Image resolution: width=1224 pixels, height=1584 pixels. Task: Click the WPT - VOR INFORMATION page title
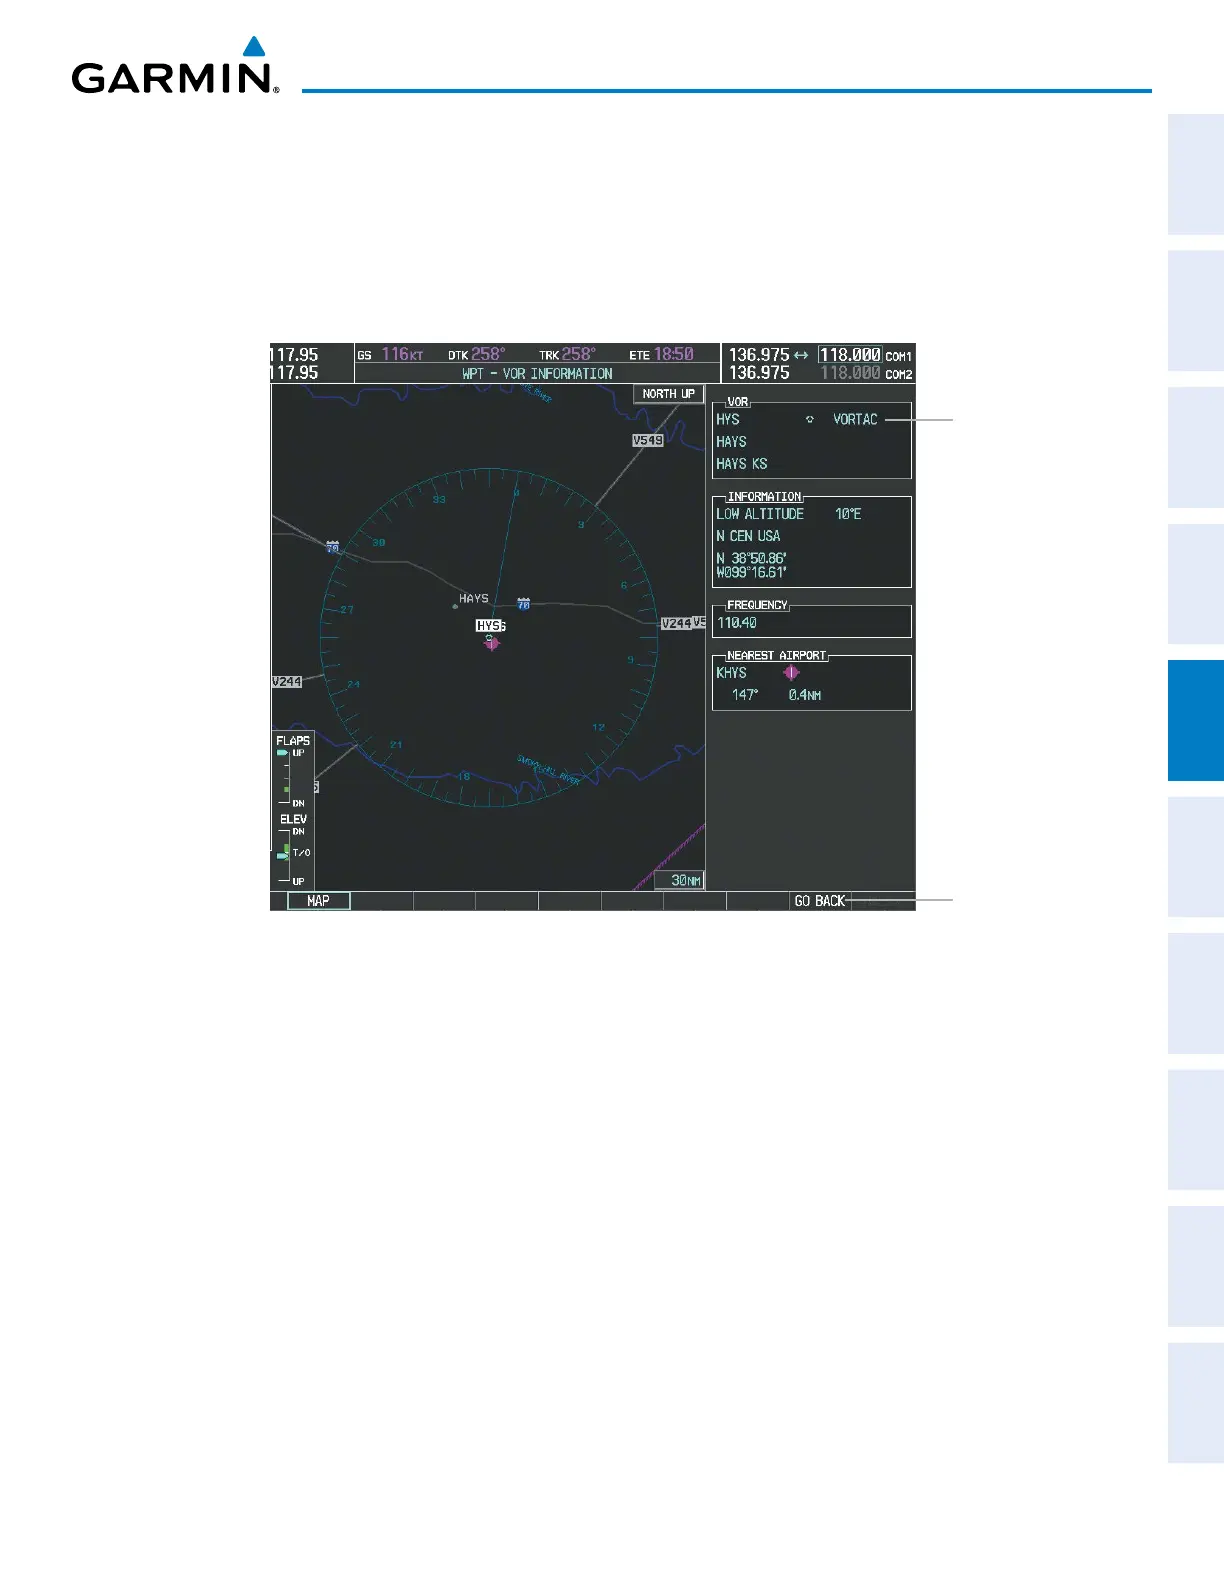tap(537, 374)
